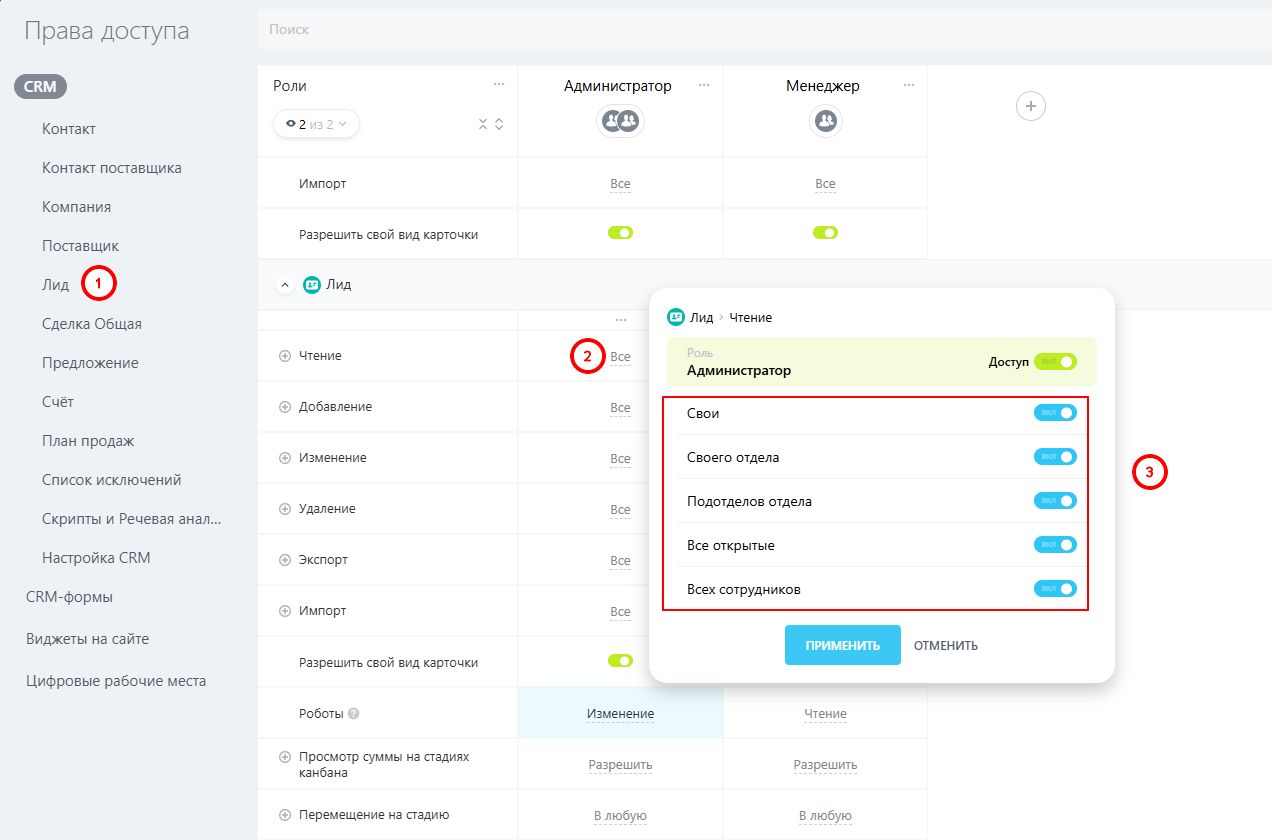Viewport: 1272px width, 840px height.
Task: Open the Роли column three-dot menu
Action: (498, 85)
